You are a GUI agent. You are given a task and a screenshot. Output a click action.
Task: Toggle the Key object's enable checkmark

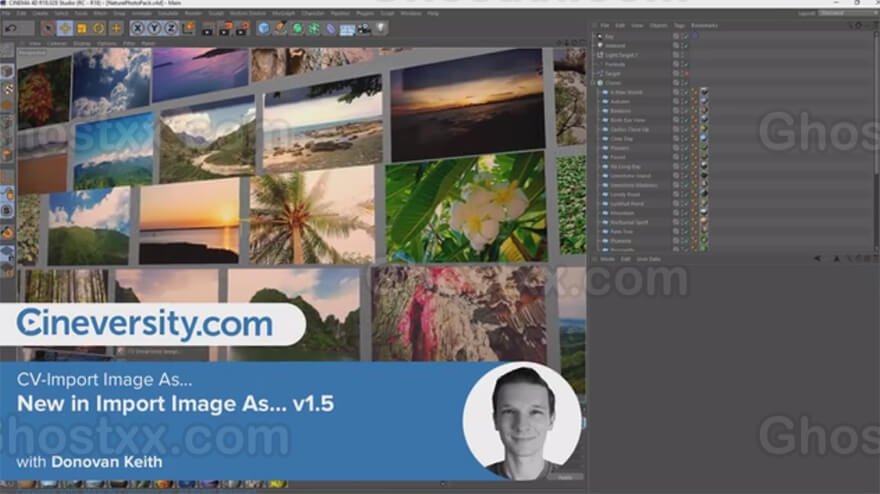[x=685, y=36]
